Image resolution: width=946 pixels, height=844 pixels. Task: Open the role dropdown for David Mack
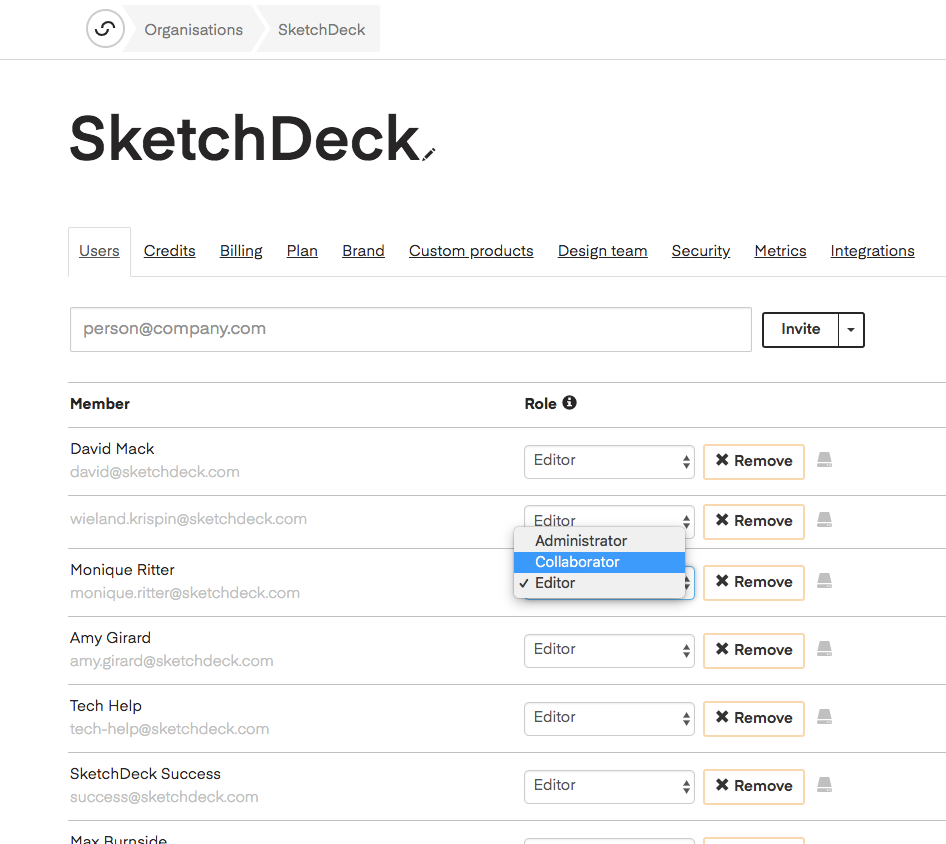click(609, 462)
